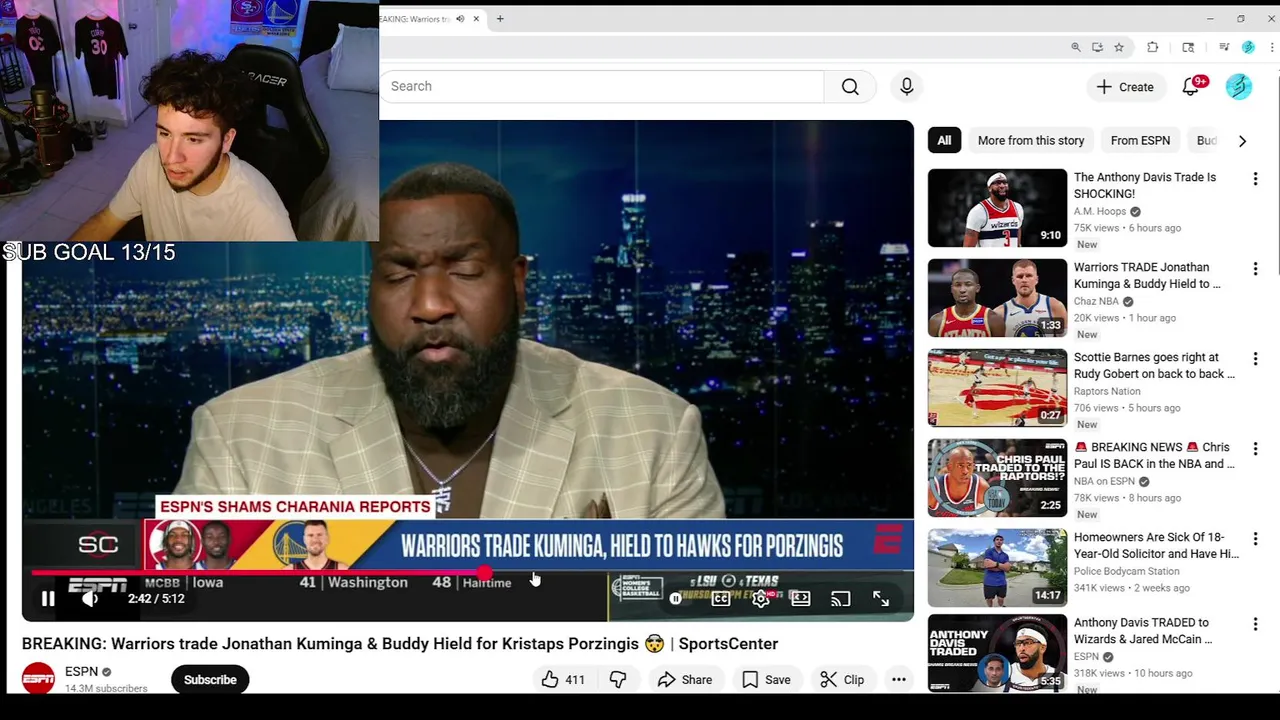Dislike the video with thumbs down

tap(618, 680)
